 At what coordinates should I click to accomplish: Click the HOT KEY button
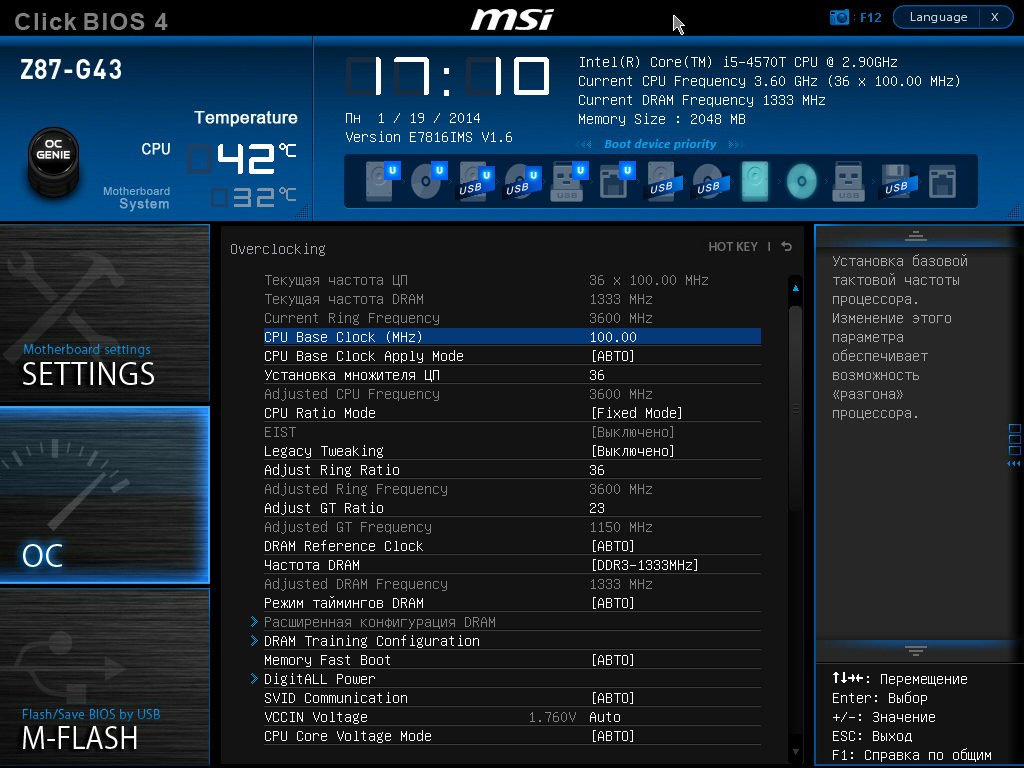point(733,247)
